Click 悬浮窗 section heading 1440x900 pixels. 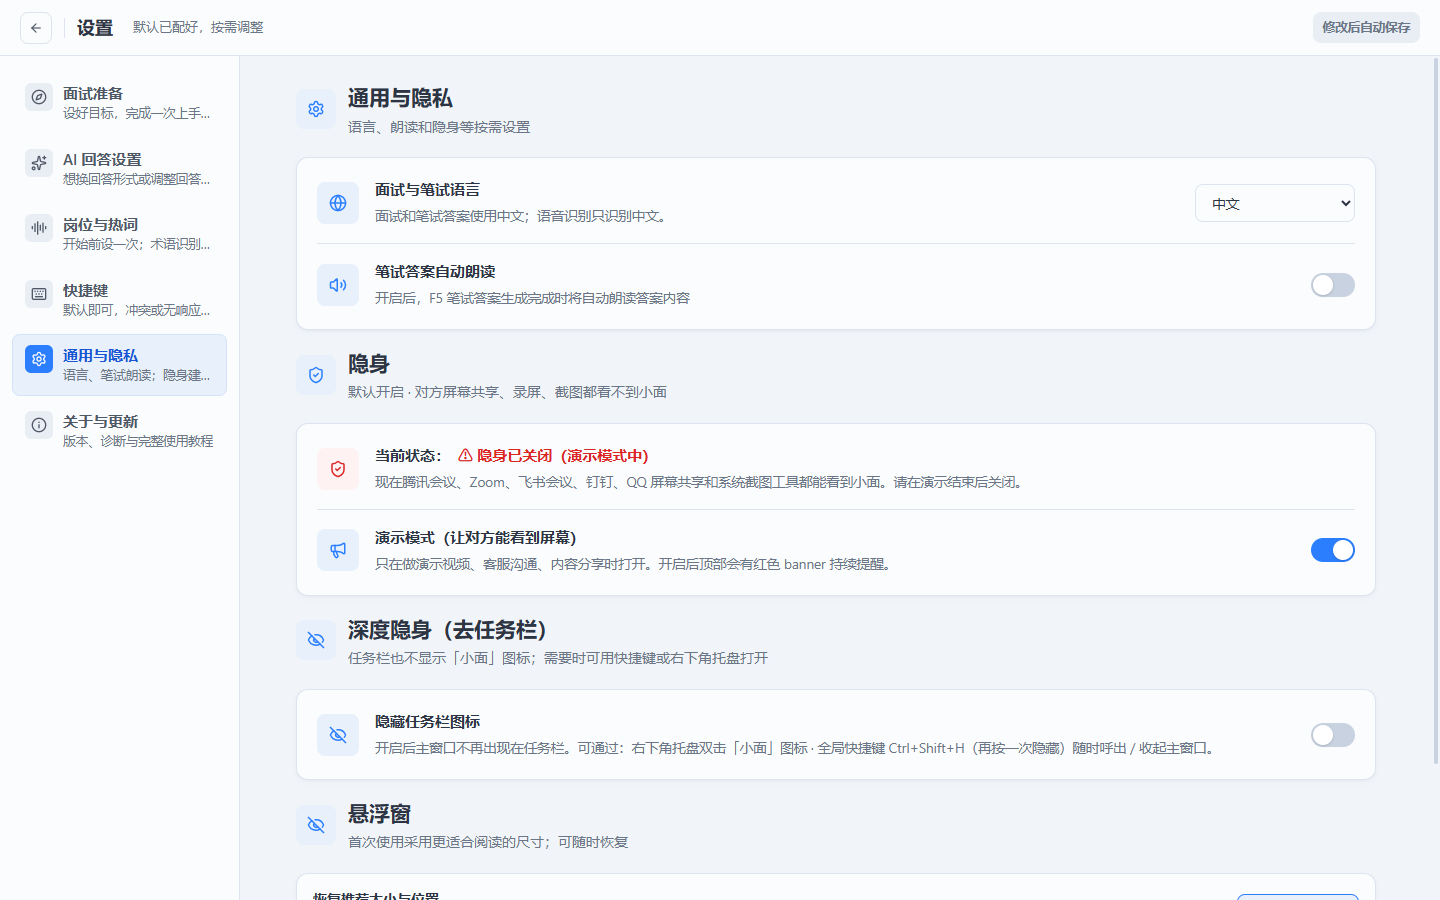pos(379,814)
